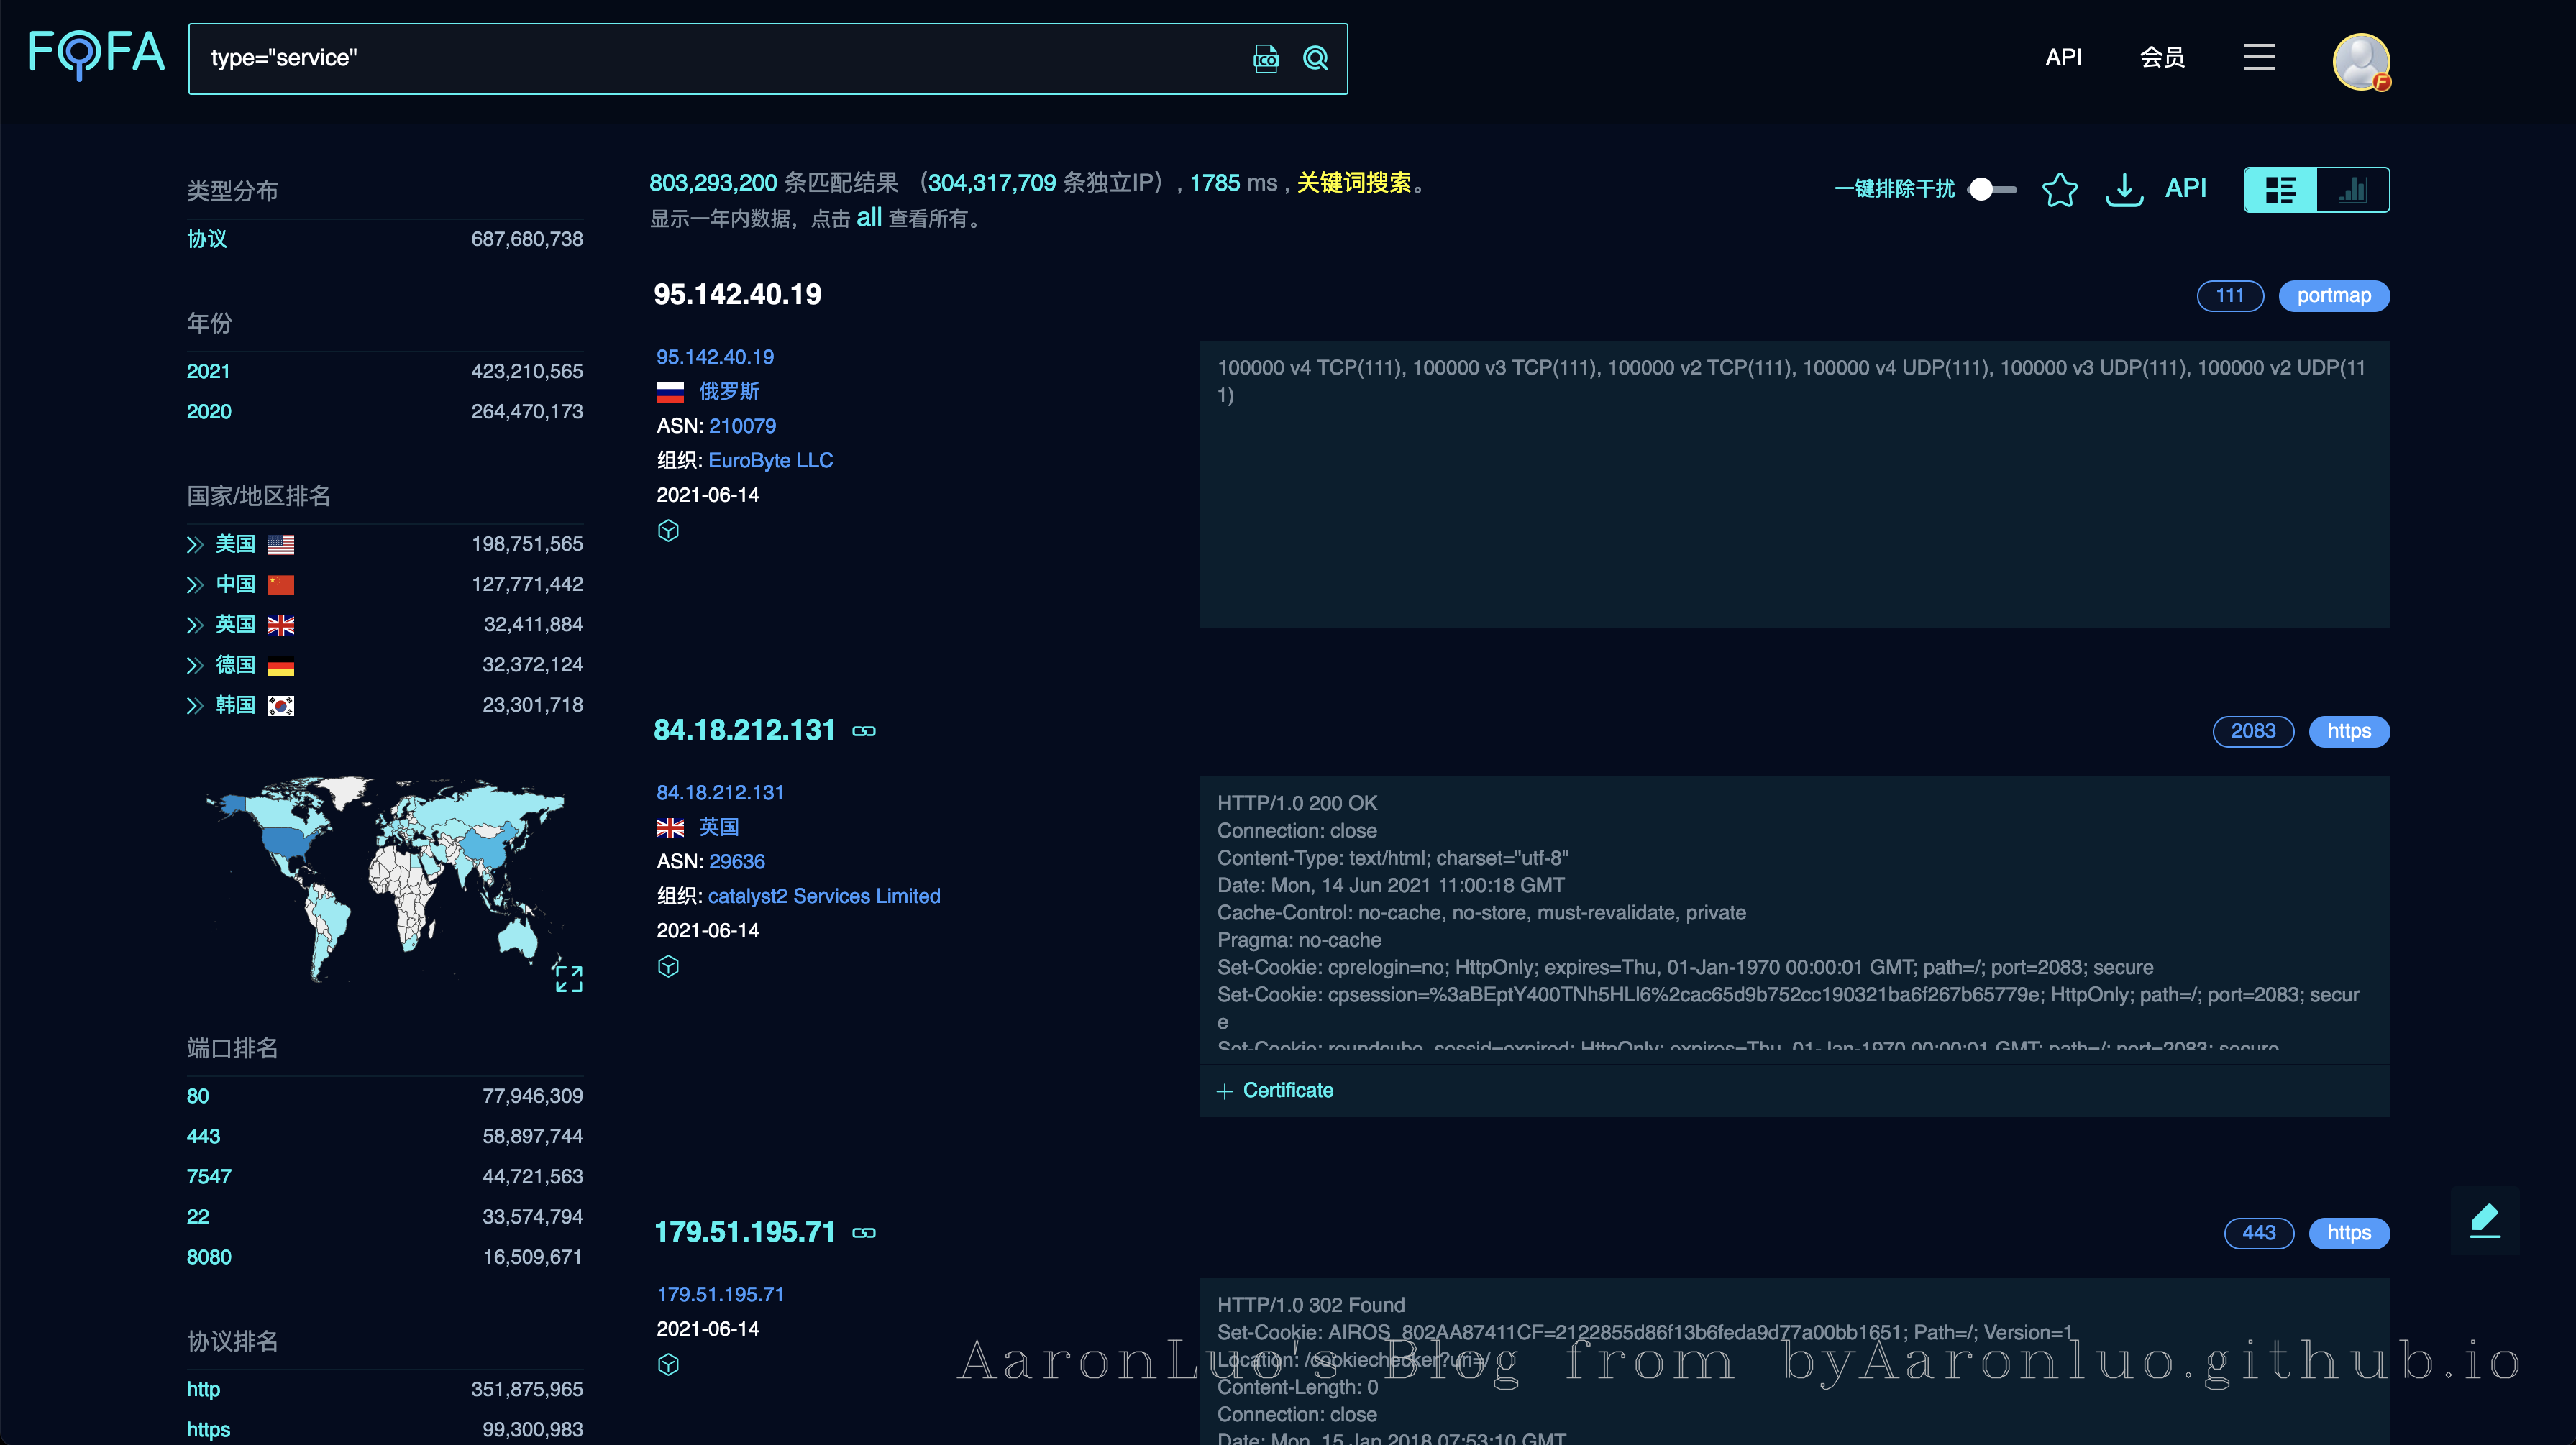Viewport: 2576px width, 1445px height.
Task: Switch to list view mode
Action: tap(2280, 189)
